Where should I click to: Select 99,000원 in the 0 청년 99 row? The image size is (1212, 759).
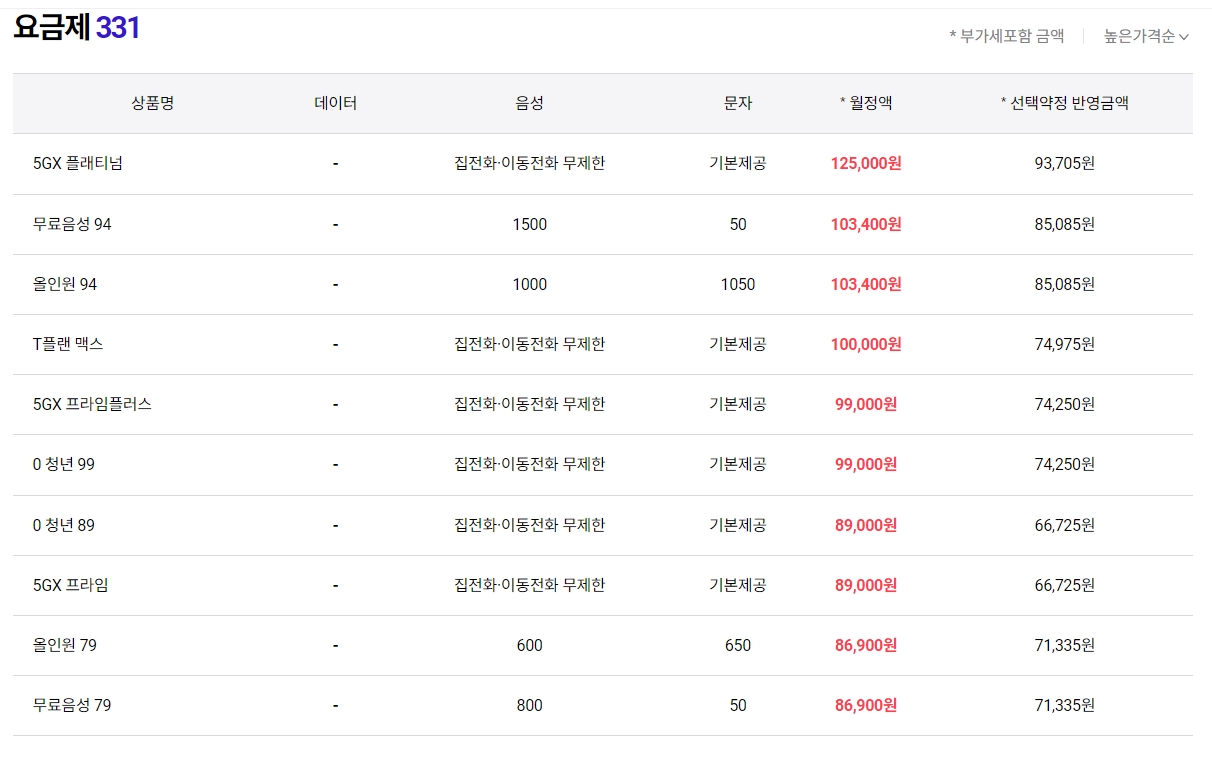pos(866,464)
